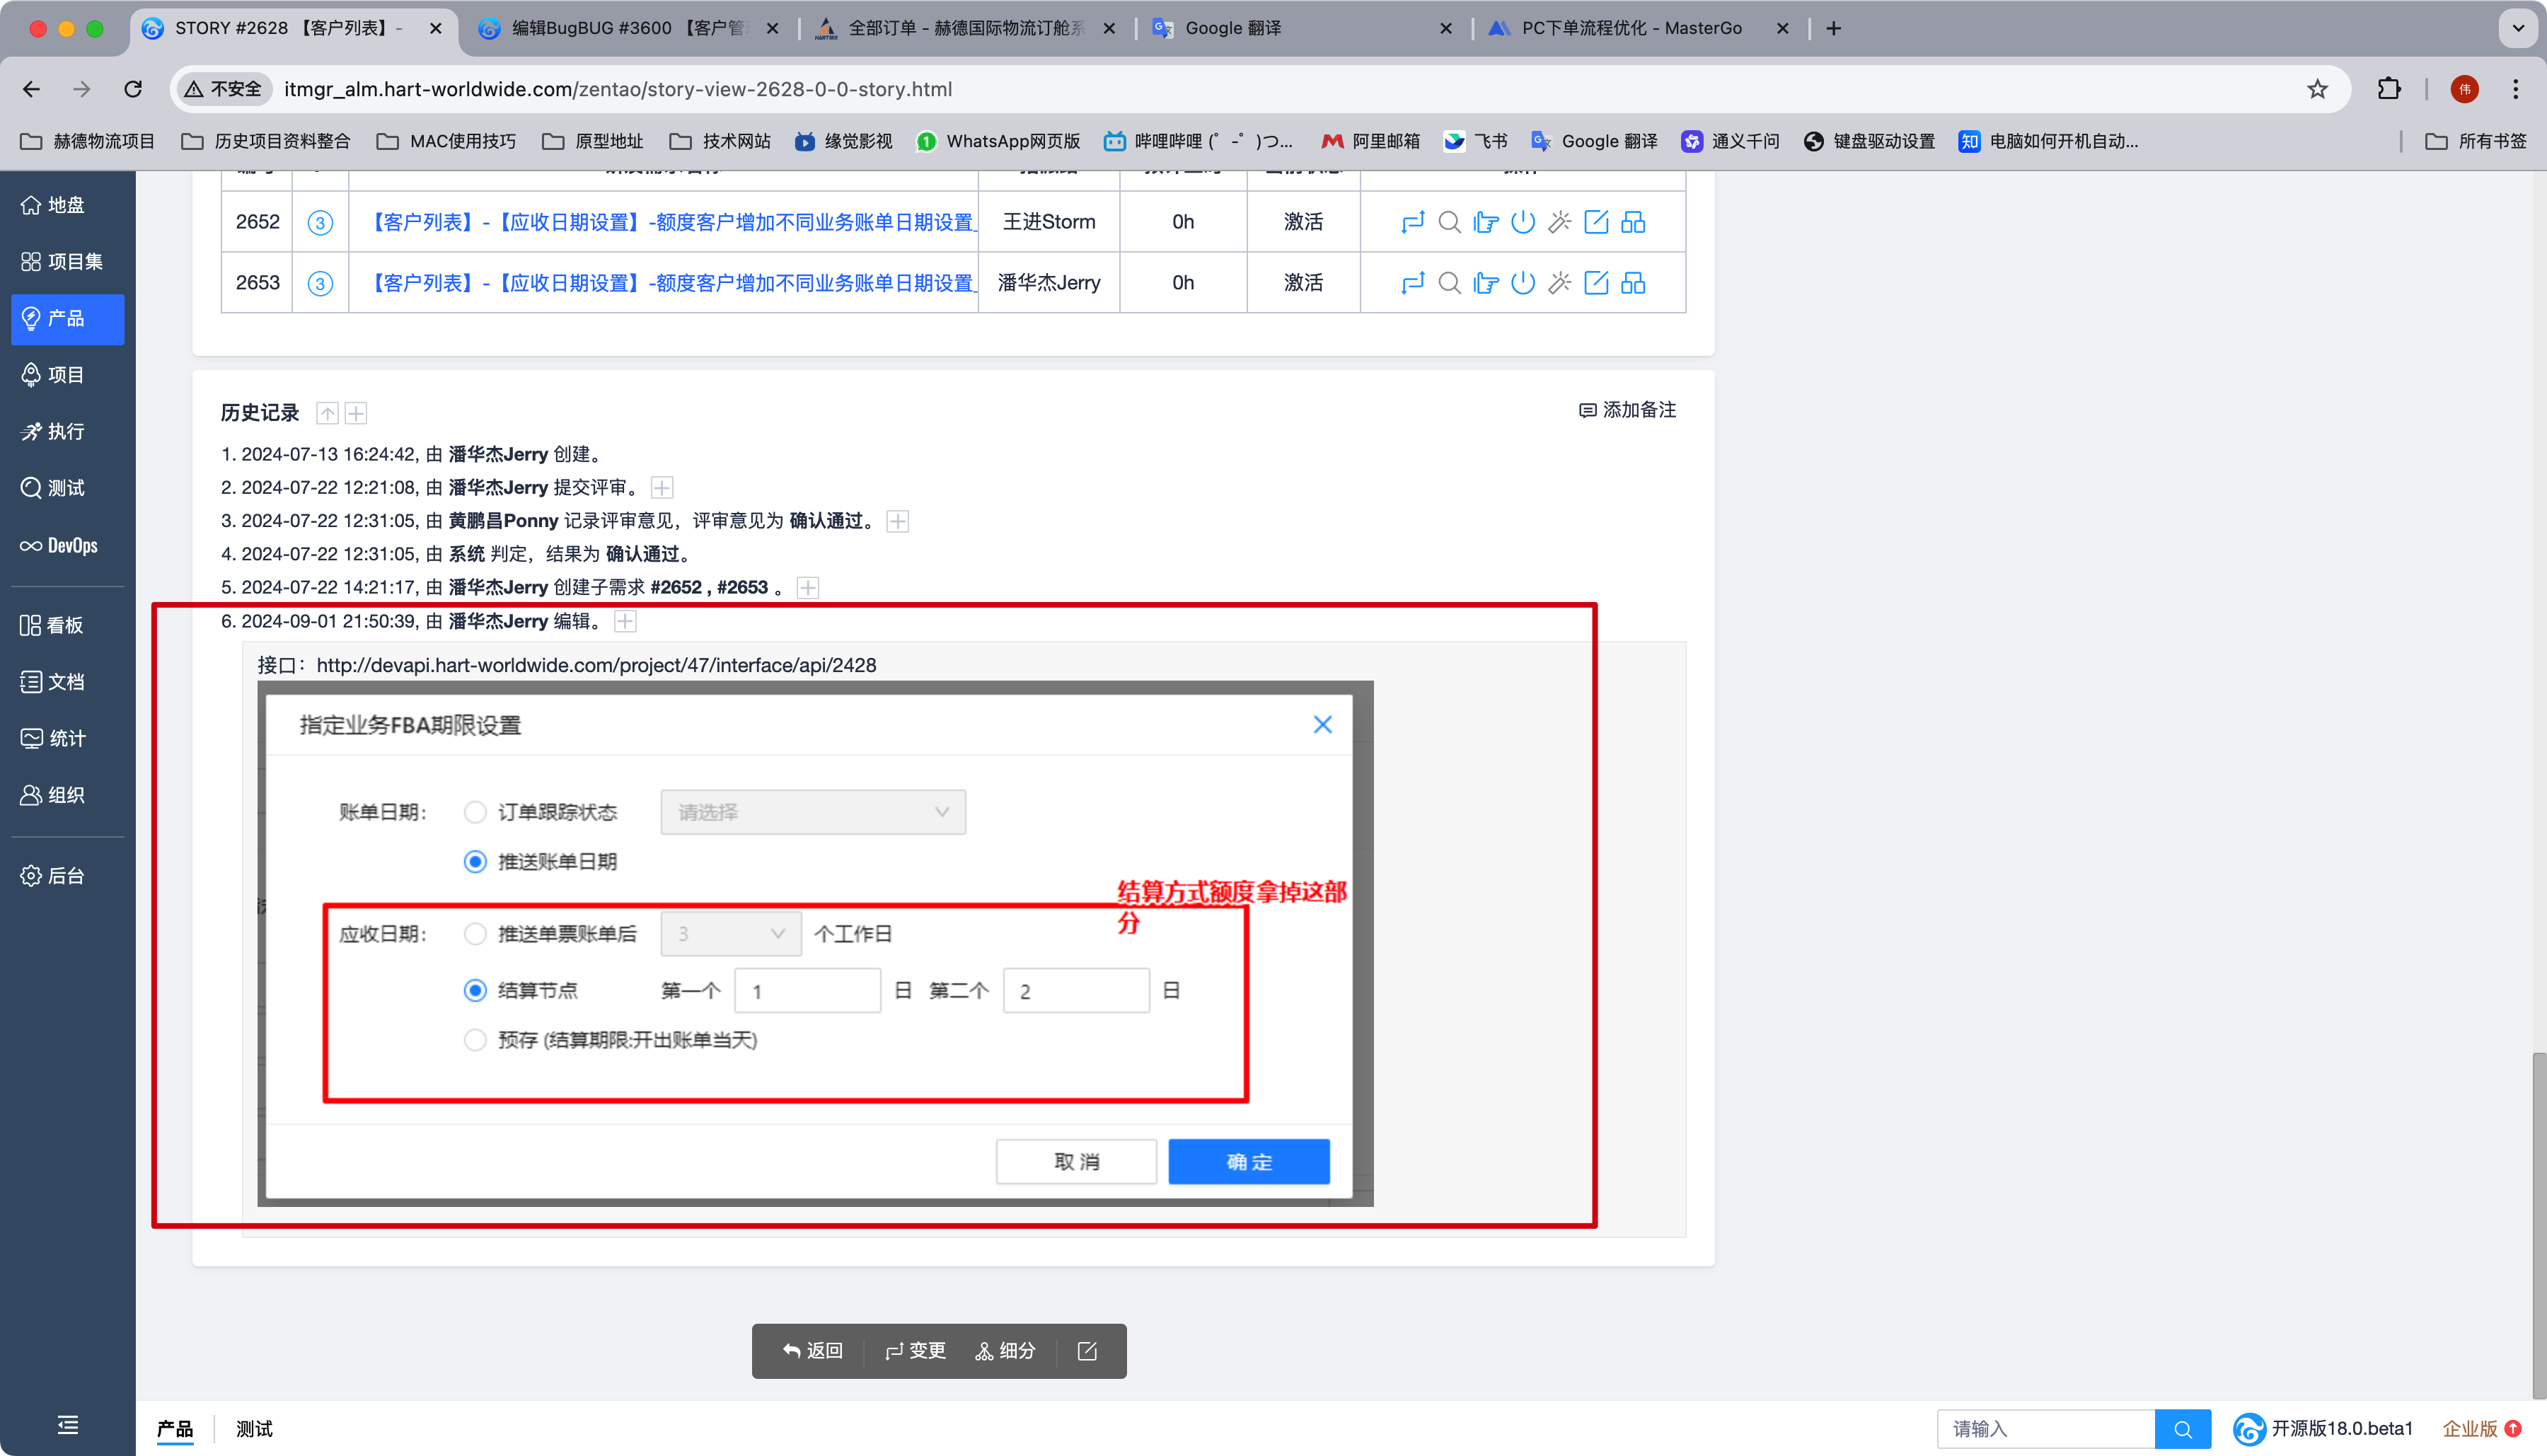Collapse sidebar via bottom-left menu icon

(x=67, y=1425)
